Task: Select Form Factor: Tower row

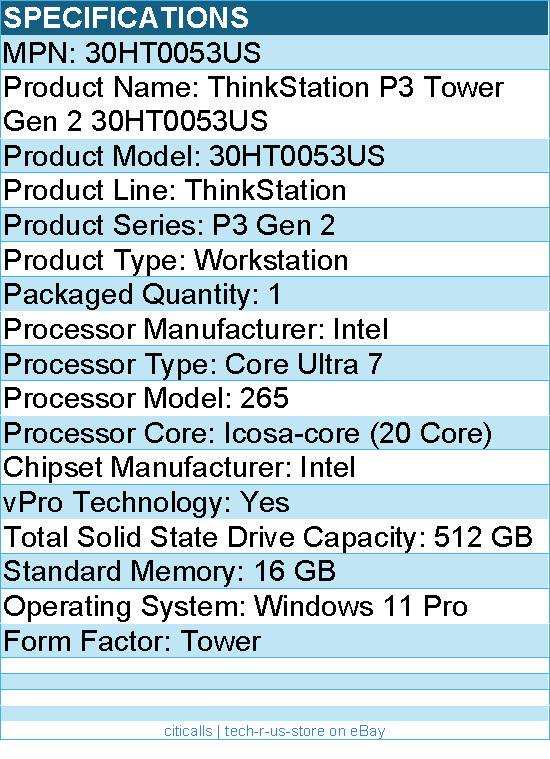Action: [275, 641]
